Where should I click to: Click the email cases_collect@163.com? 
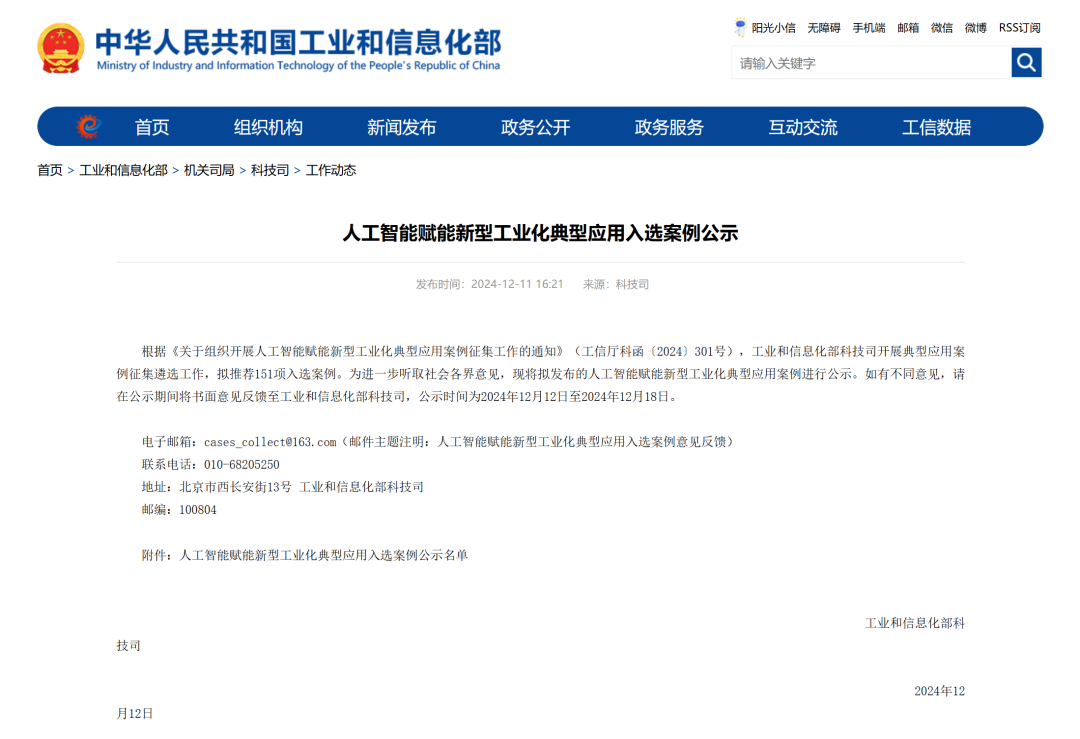pyautogui.click(x=270, y=442)
